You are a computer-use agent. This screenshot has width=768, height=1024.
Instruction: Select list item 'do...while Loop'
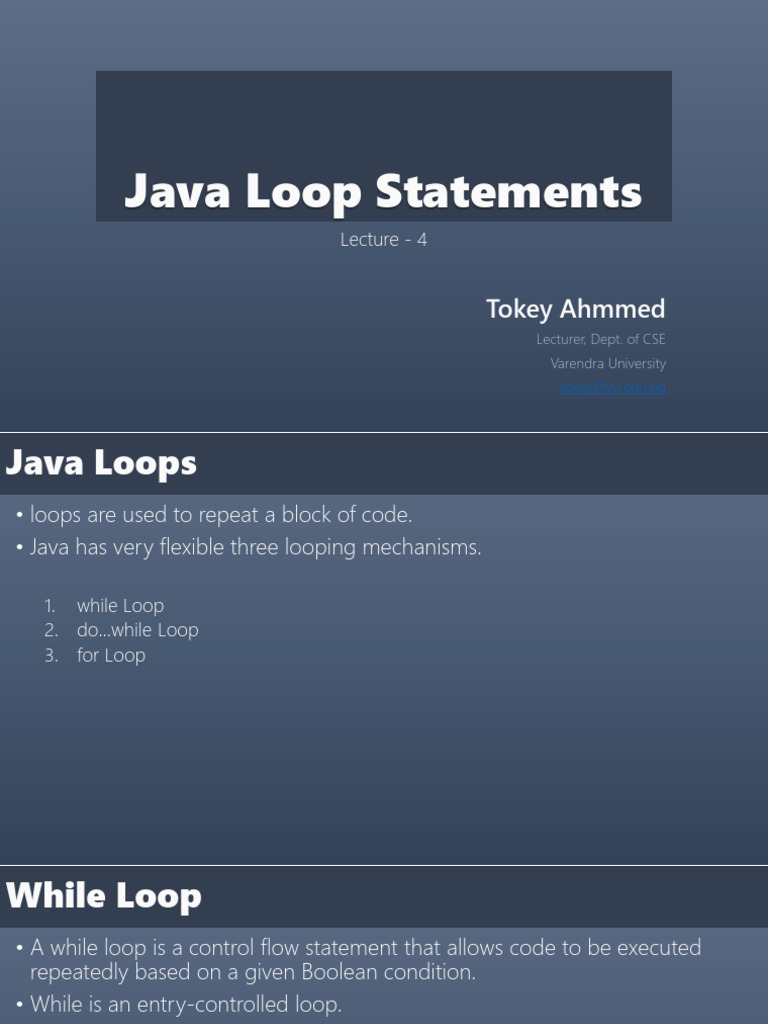pyautogui.click(x=137, y=630)
